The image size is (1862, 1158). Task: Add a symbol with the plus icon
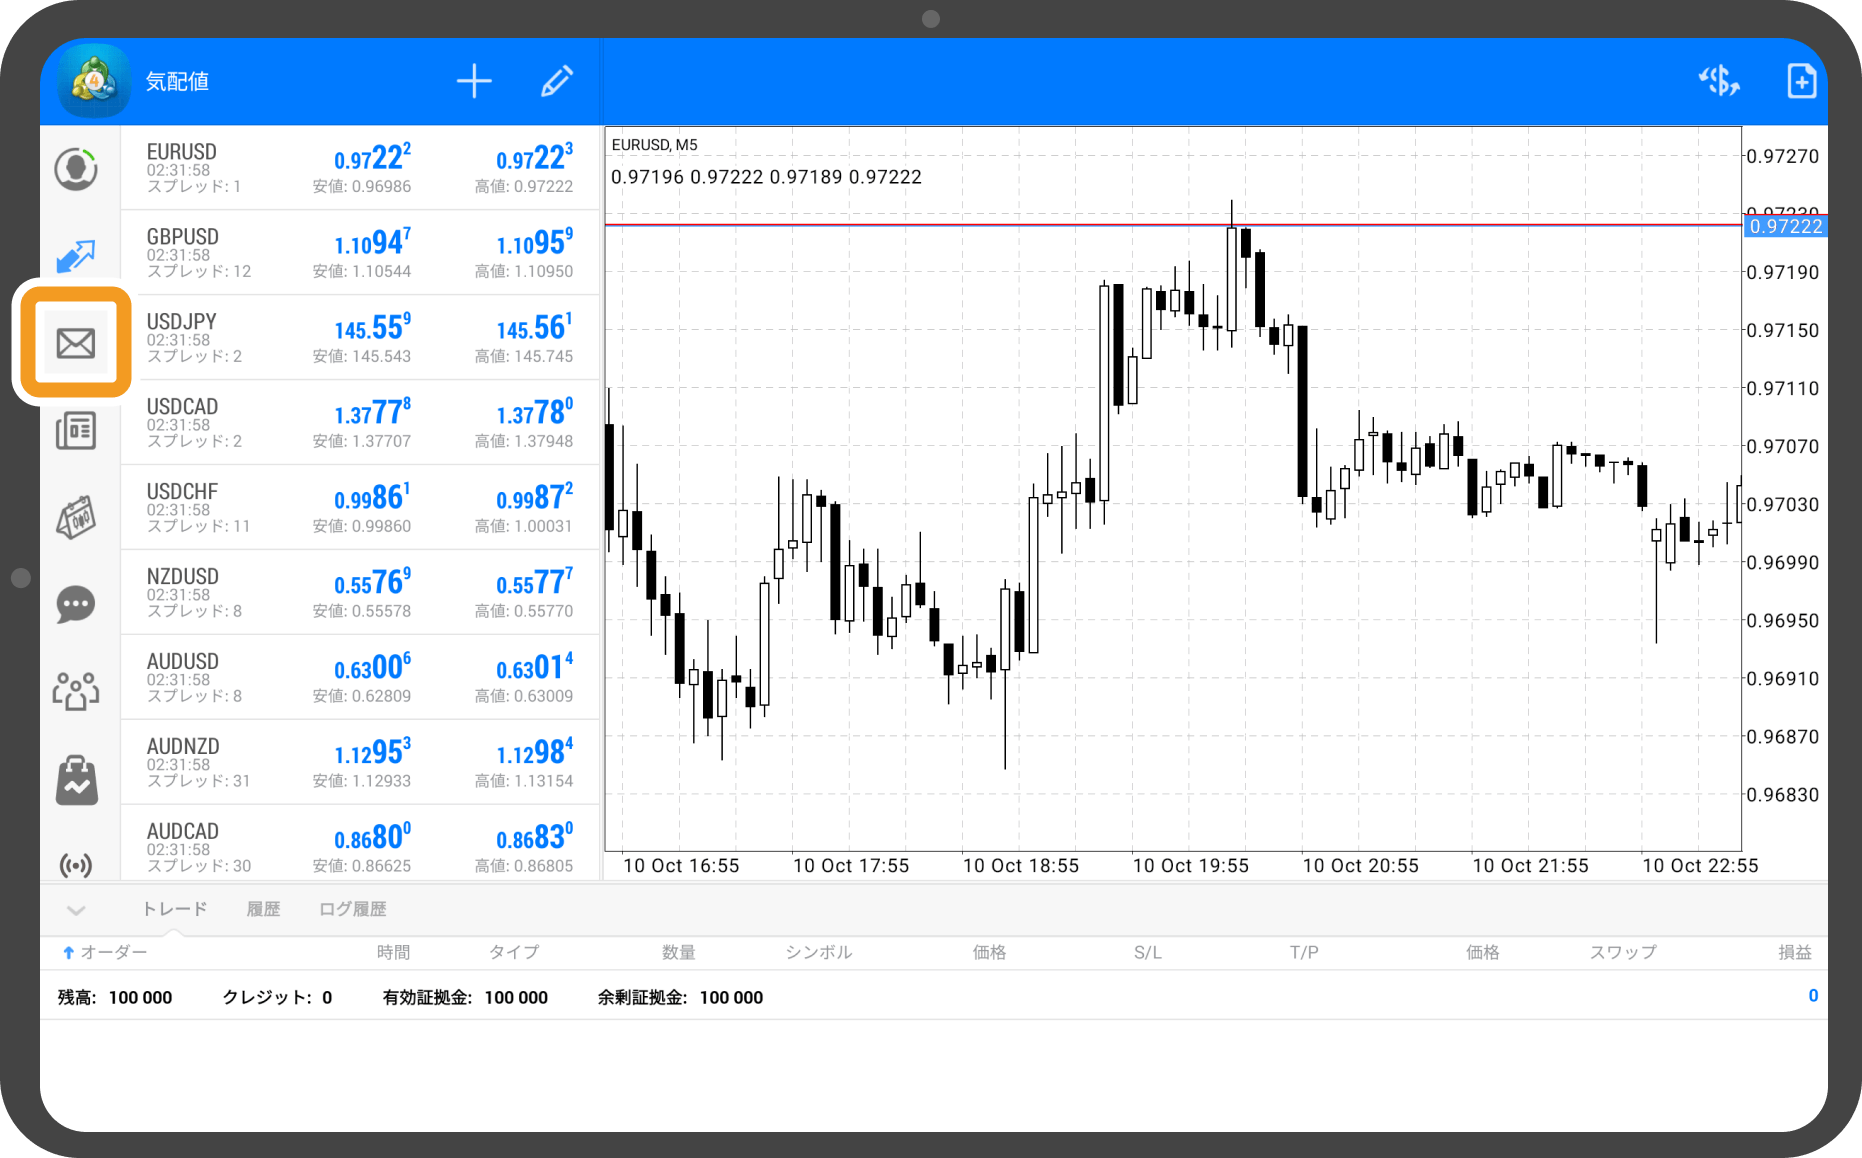[x=474, y=81]
